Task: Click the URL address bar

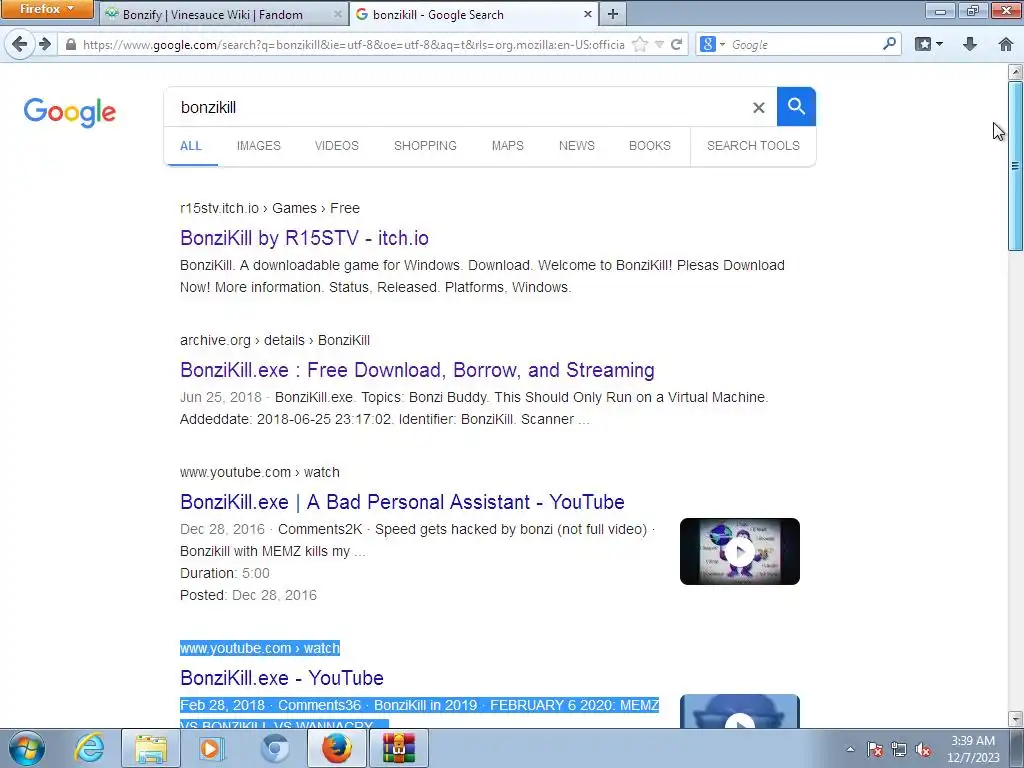Action: pos(353,44)
